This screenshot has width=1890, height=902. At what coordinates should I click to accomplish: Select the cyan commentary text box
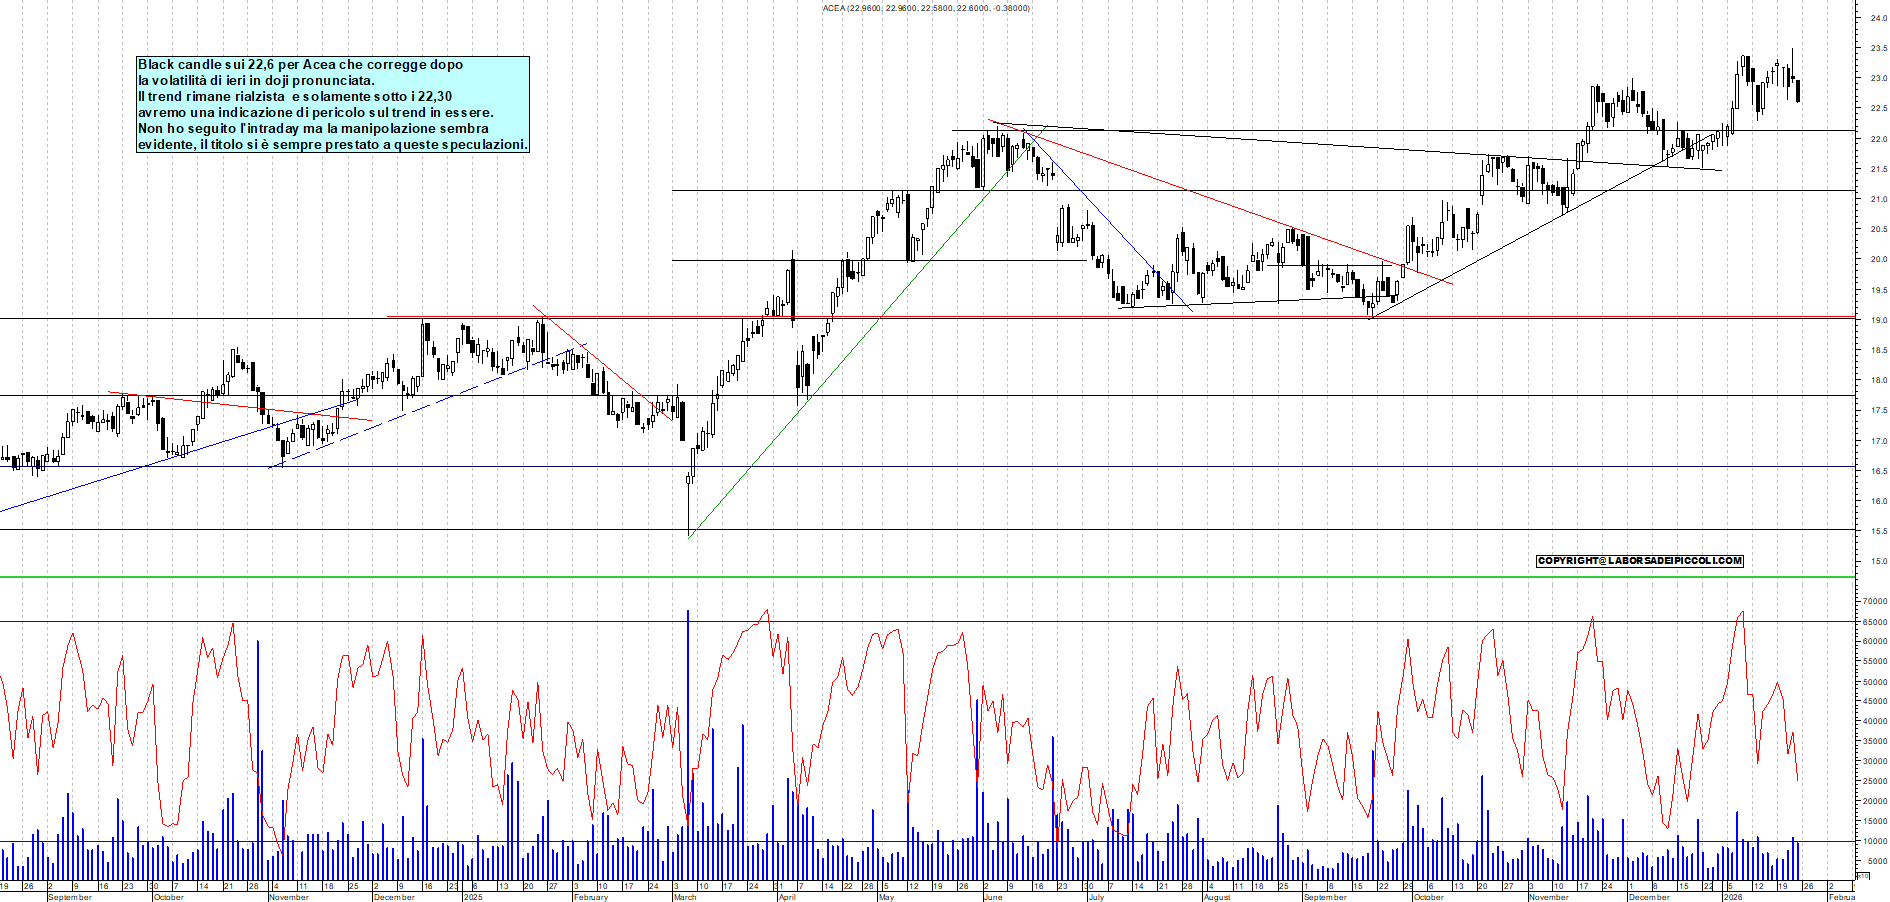pos(332,104)
